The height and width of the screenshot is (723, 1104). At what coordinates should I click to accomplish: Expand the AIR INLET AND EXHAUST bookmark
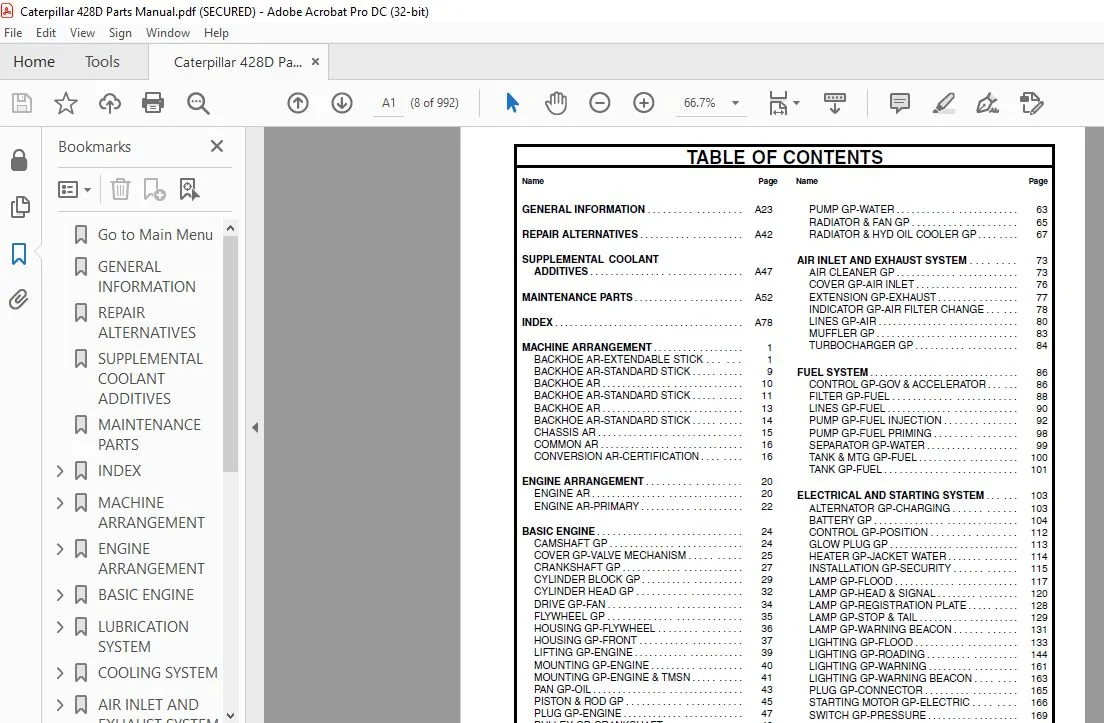point(60,705)
